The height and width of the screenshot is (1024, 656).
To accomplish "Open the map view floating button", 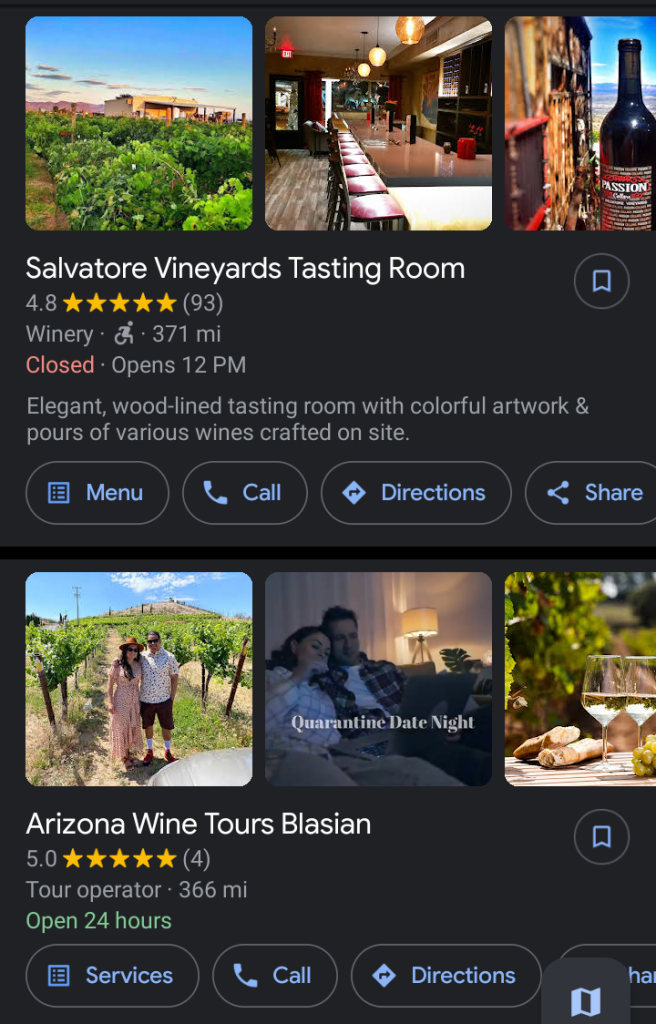I will [585, 1000].
